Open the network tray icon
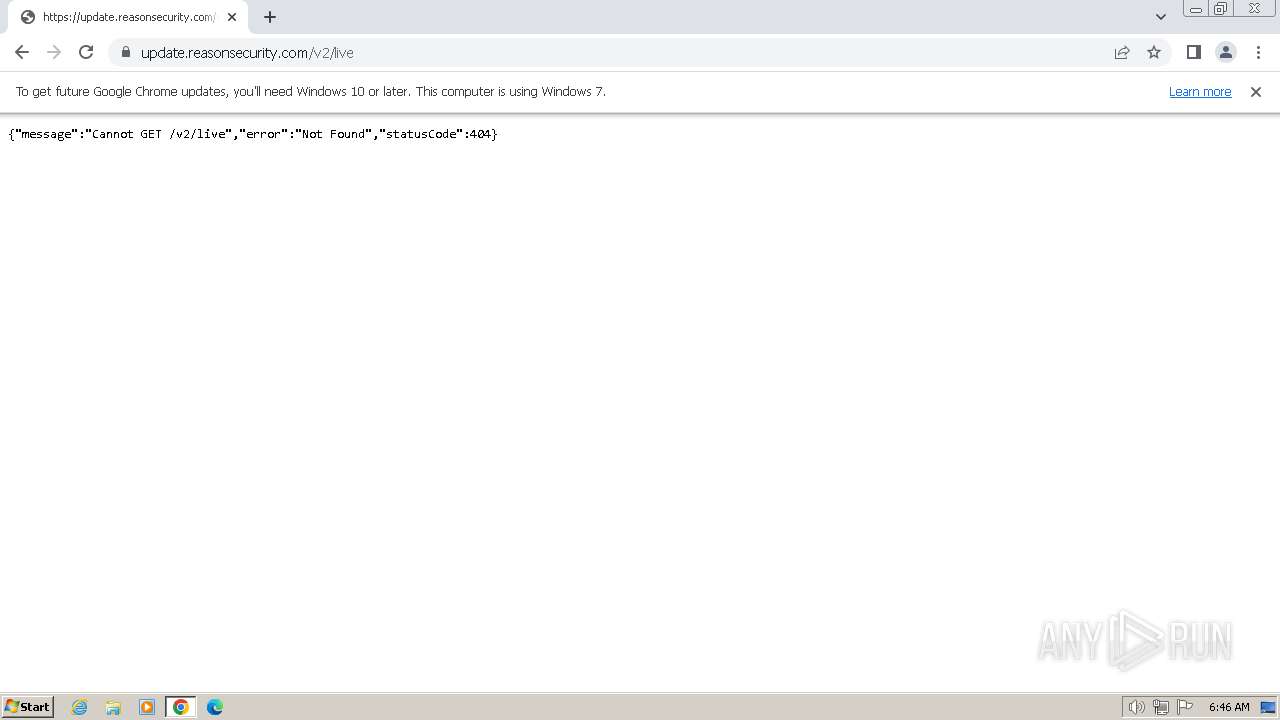Screen dimensions: 1280x720 (1161, 707)
